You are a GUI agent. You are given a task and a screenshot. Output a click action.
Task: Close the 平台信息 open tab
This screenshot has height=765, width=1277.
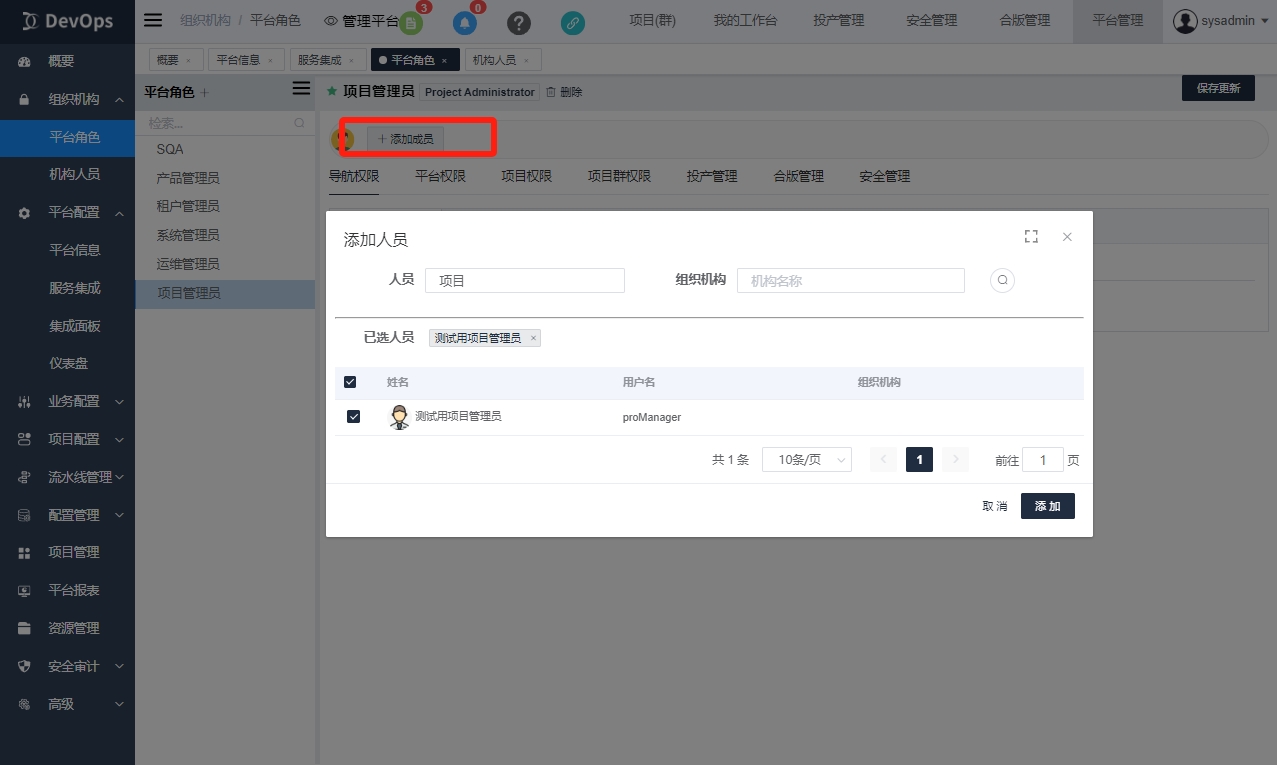point(269,60)
